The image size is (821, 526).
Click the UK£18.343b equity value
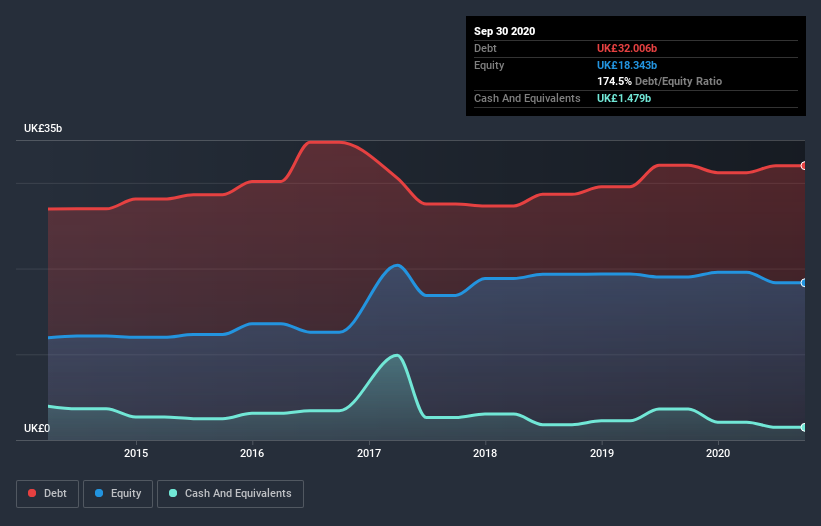pyautogui.click(x=627, y=65)
